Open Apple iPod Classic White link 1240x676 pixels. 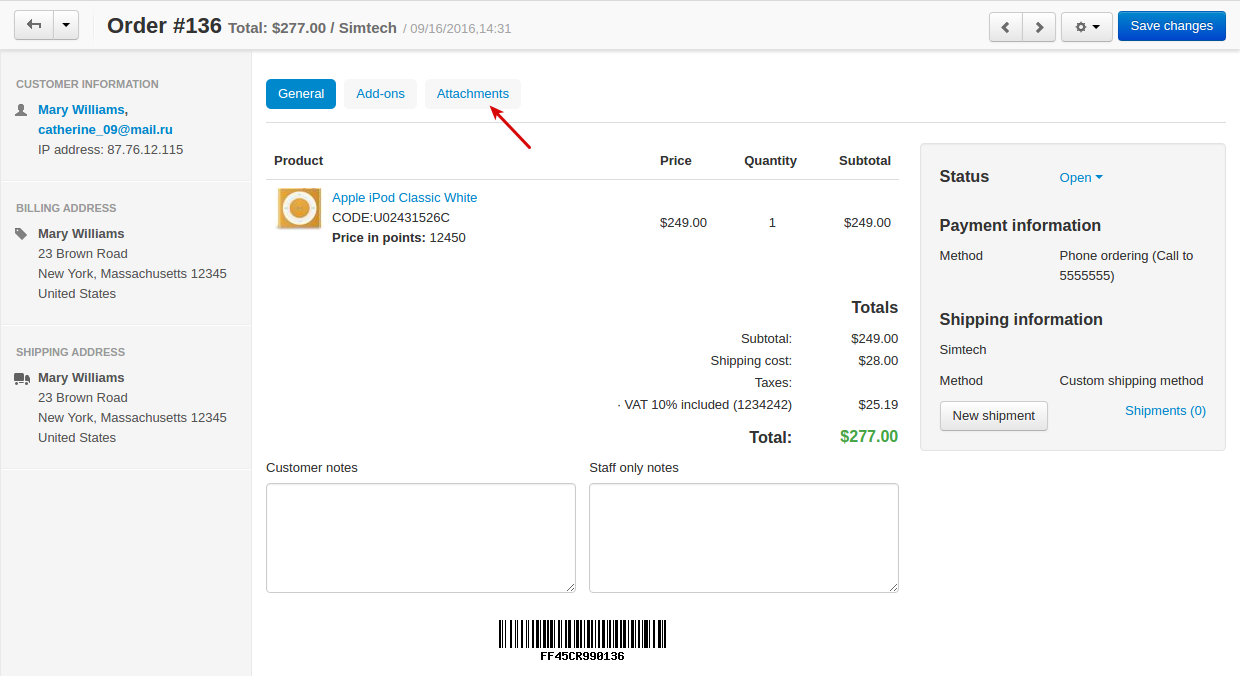tap(405, 198)
